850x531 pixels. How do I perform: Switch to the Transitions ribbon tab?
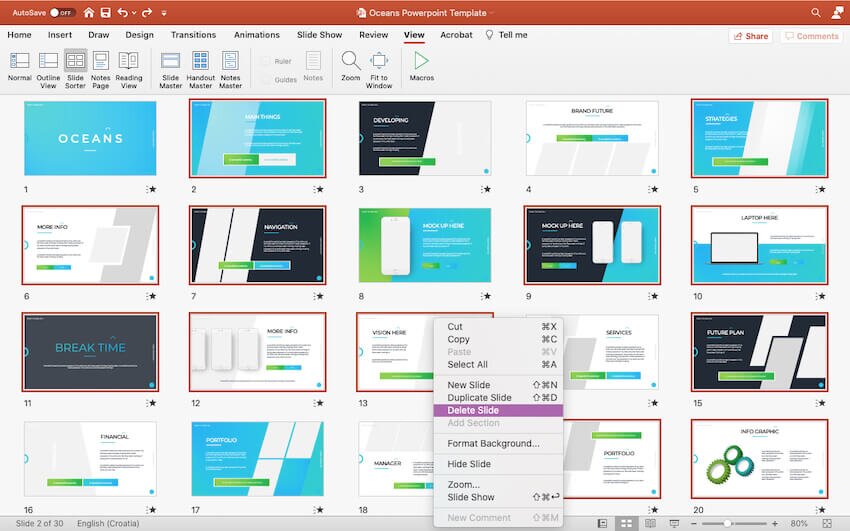193,35
